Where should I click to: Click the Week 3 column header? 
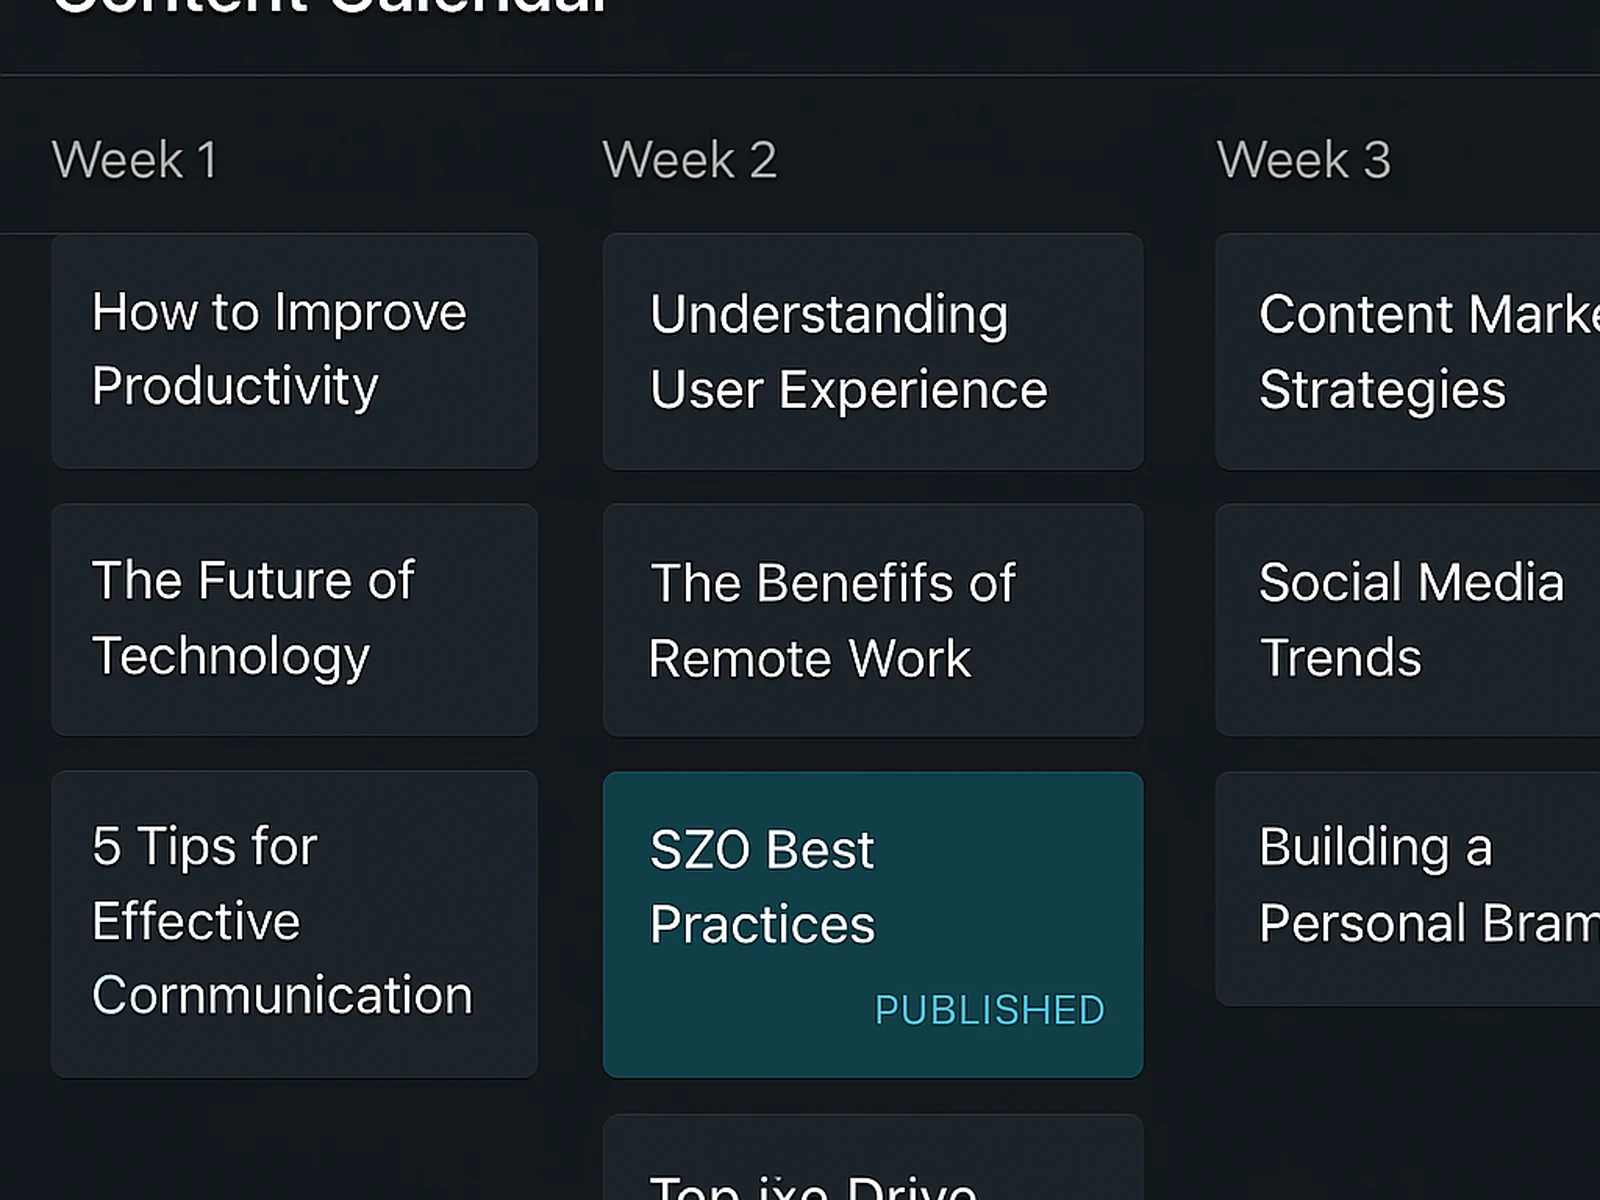click(x=1303, y=160)
